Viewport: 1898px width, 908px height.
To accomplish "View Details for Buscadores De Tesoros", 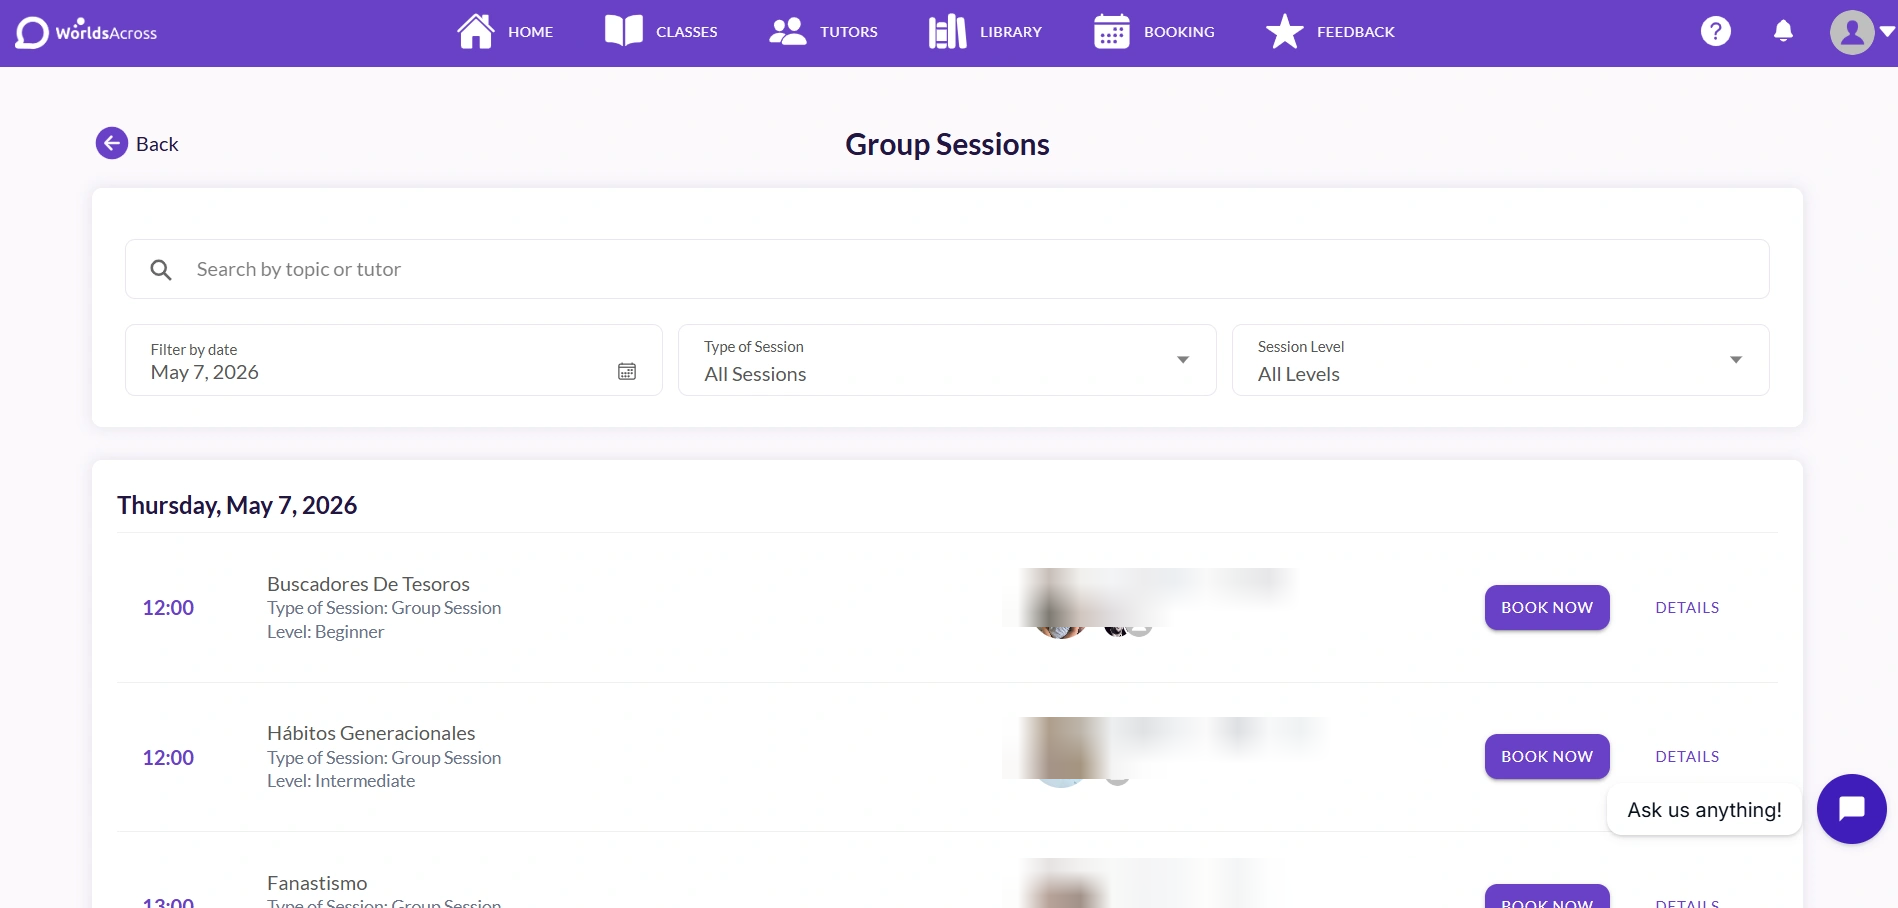I will click(1687, 608).
